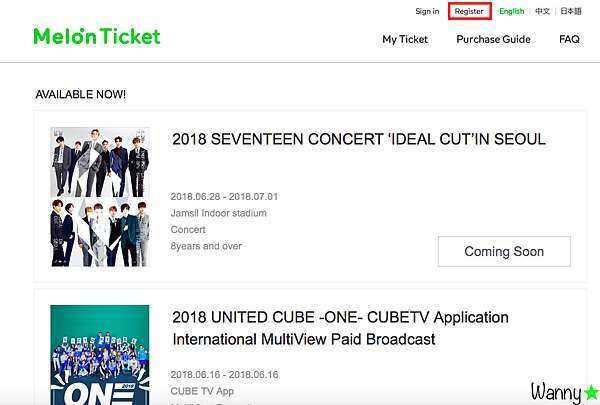Open 2018 UNITED CUBE -ONE- broadcast title
The height and width of the screenshot is (405, 600).
pos(341,328)
